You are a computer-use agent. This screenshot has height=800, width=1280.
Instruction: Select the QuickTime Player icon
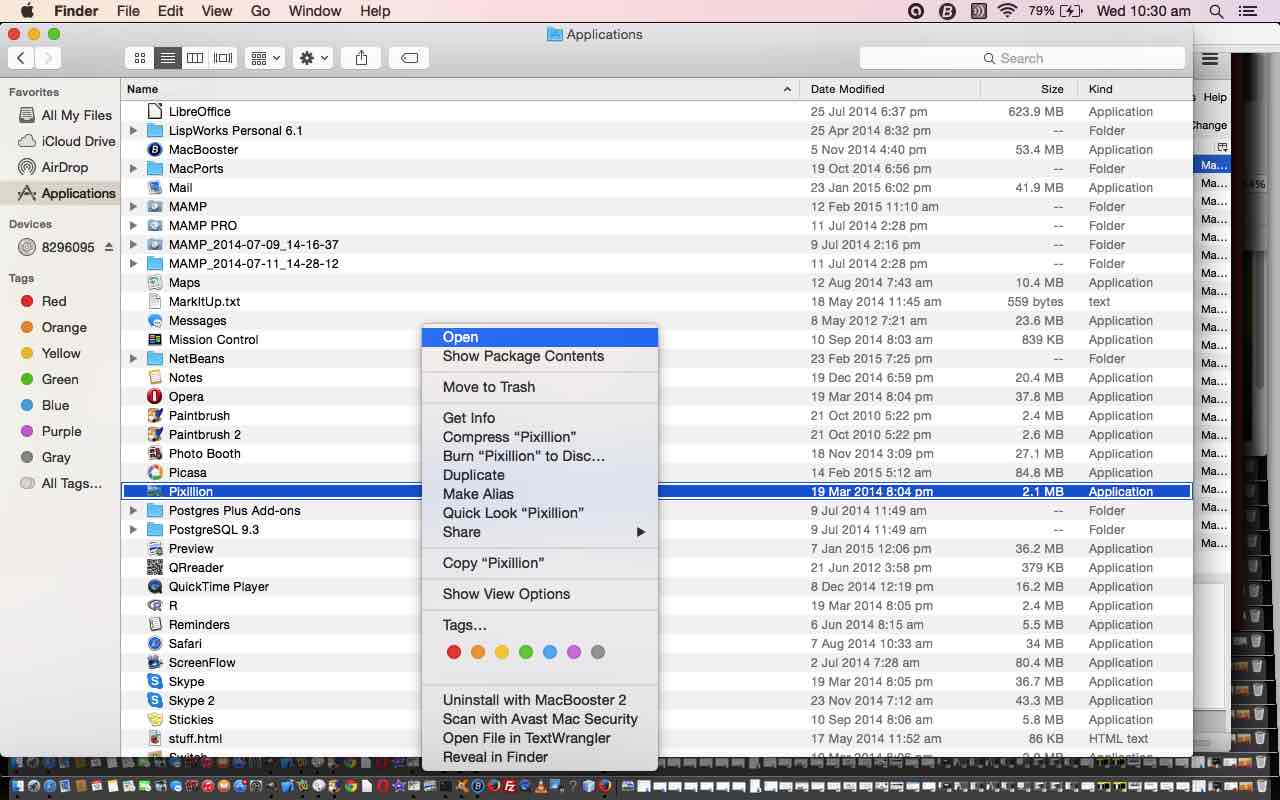(155, 586)
